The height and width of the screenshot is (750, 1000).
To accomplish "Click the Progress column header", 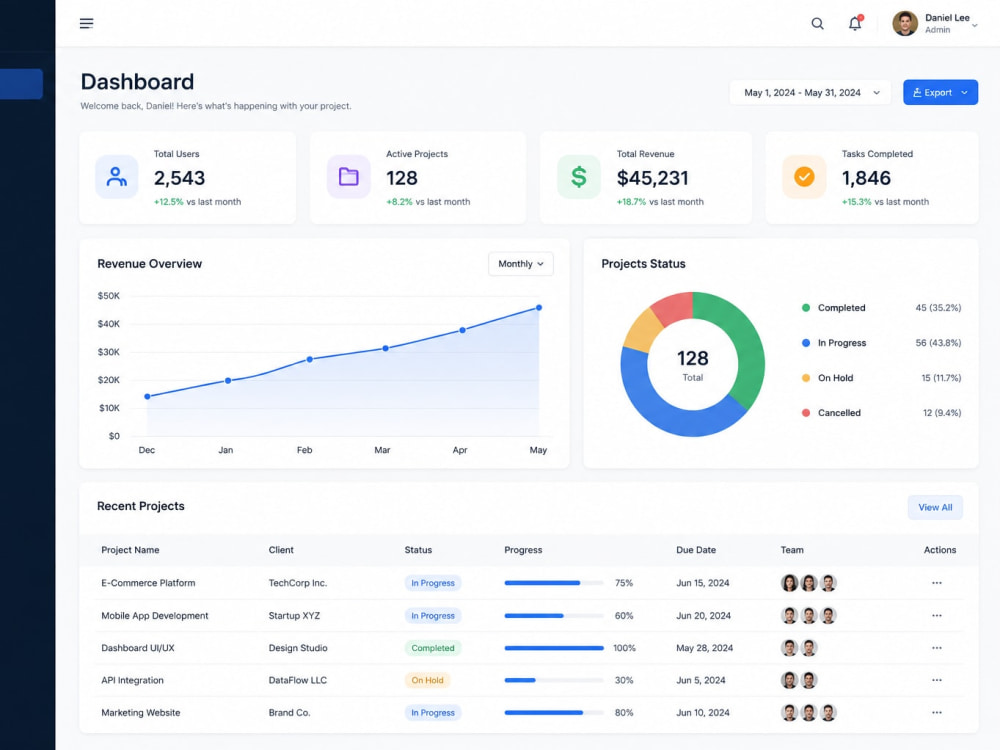I will click(523, 550).
